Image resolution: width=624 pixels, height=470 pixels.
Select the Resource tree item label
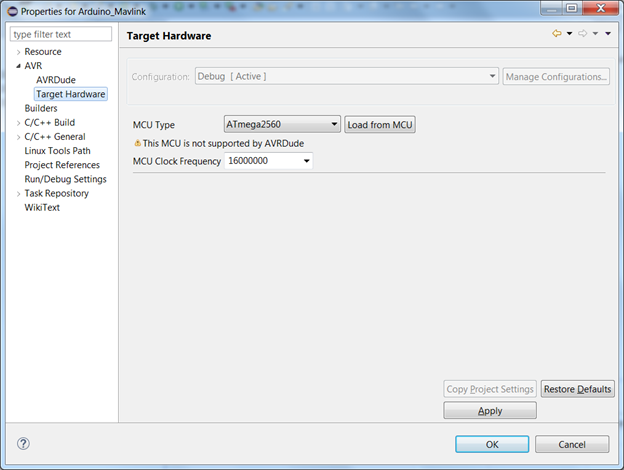click(x=43, y=52)
